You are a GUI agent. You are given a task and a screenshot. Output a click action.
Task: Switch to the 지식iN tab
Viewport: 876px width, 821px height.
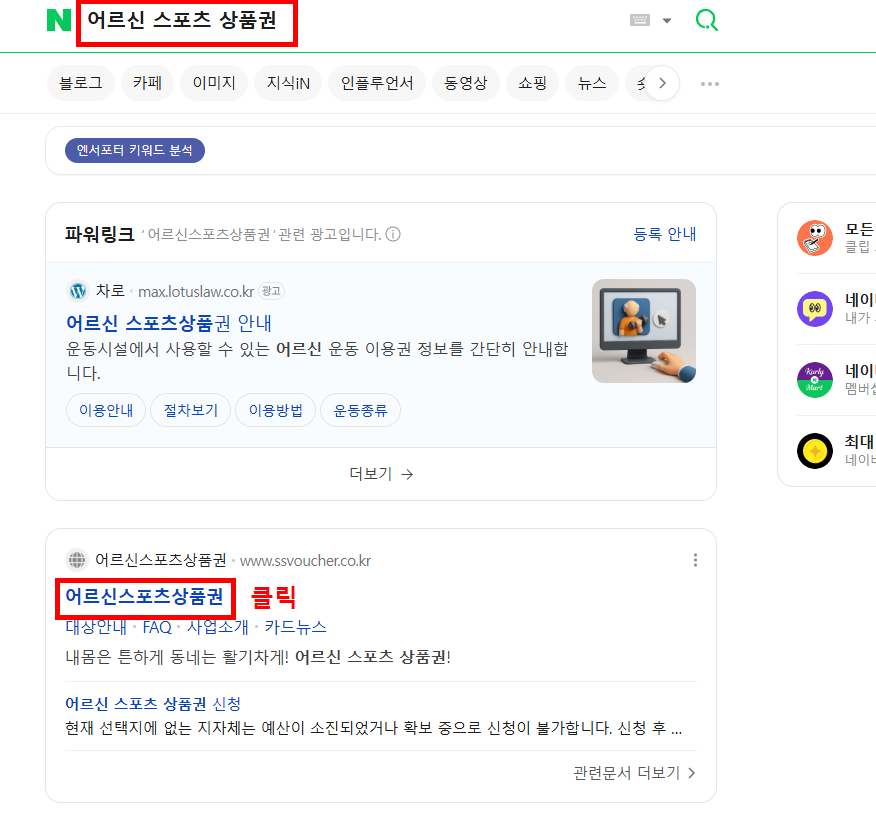288,83
